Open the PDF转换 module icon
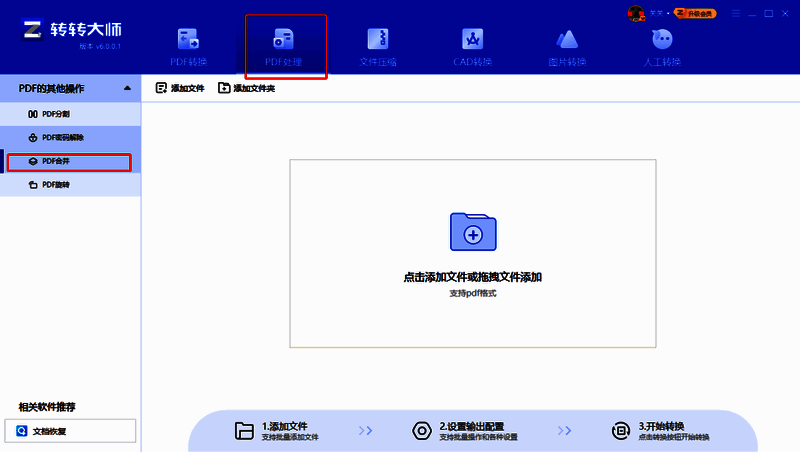Viewport: 800px width, 452px height. coord(187,40)
